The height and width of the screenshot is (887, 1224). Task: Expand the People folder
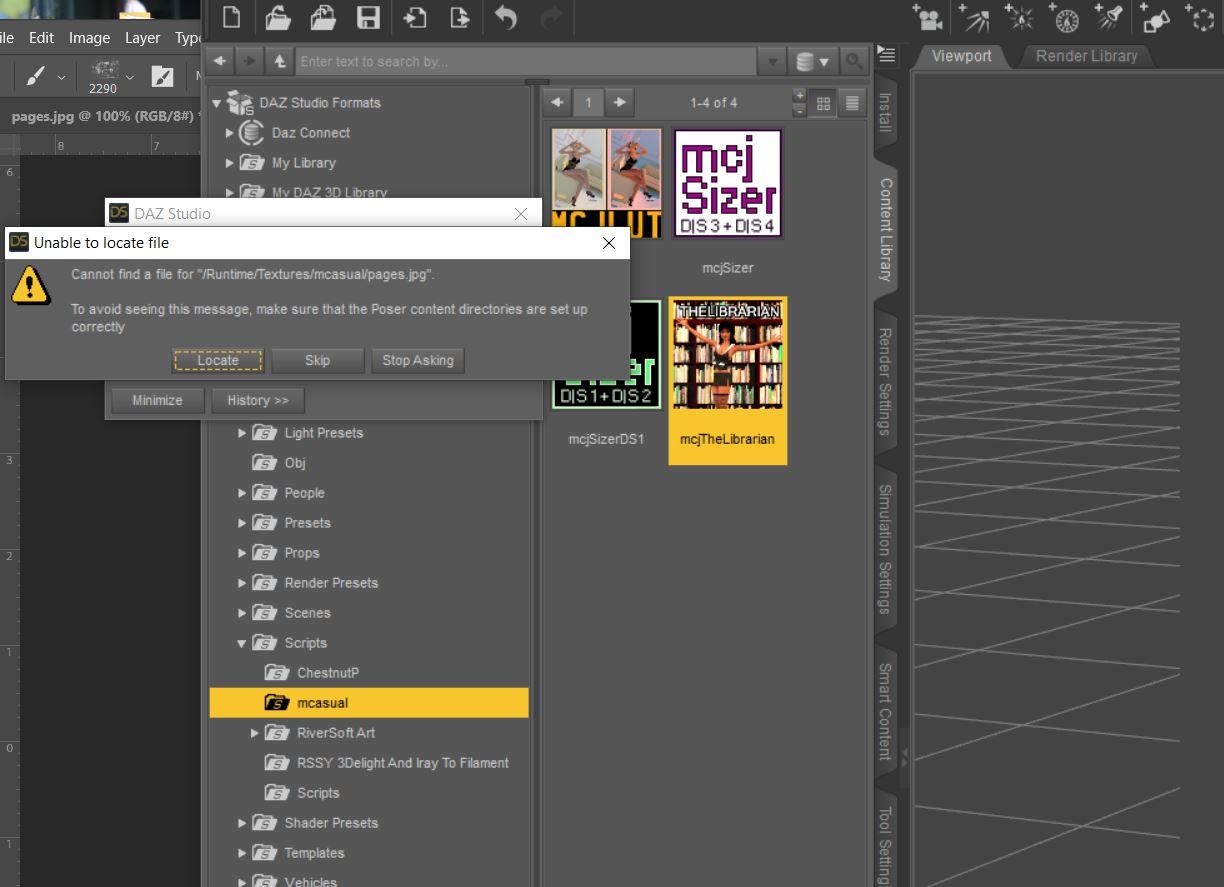[241, 493]
